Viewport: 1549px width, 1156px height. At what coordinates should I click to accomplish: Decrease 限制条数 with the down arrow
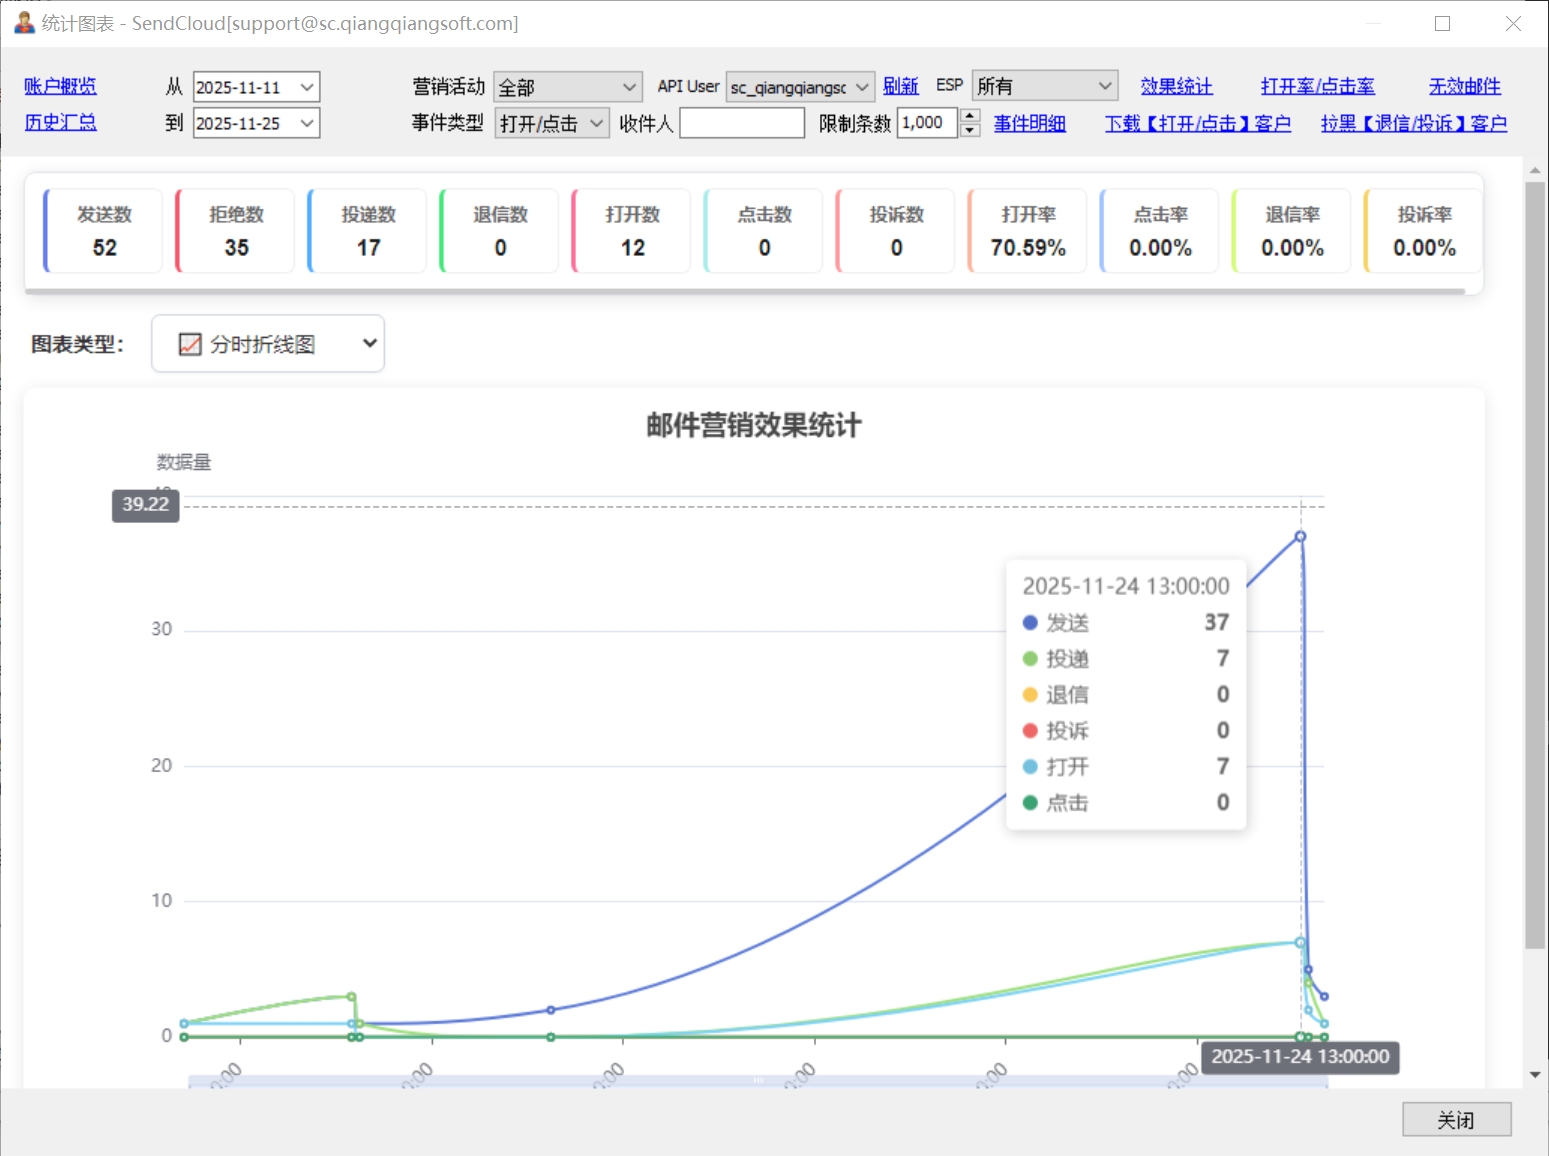[970, 131]
